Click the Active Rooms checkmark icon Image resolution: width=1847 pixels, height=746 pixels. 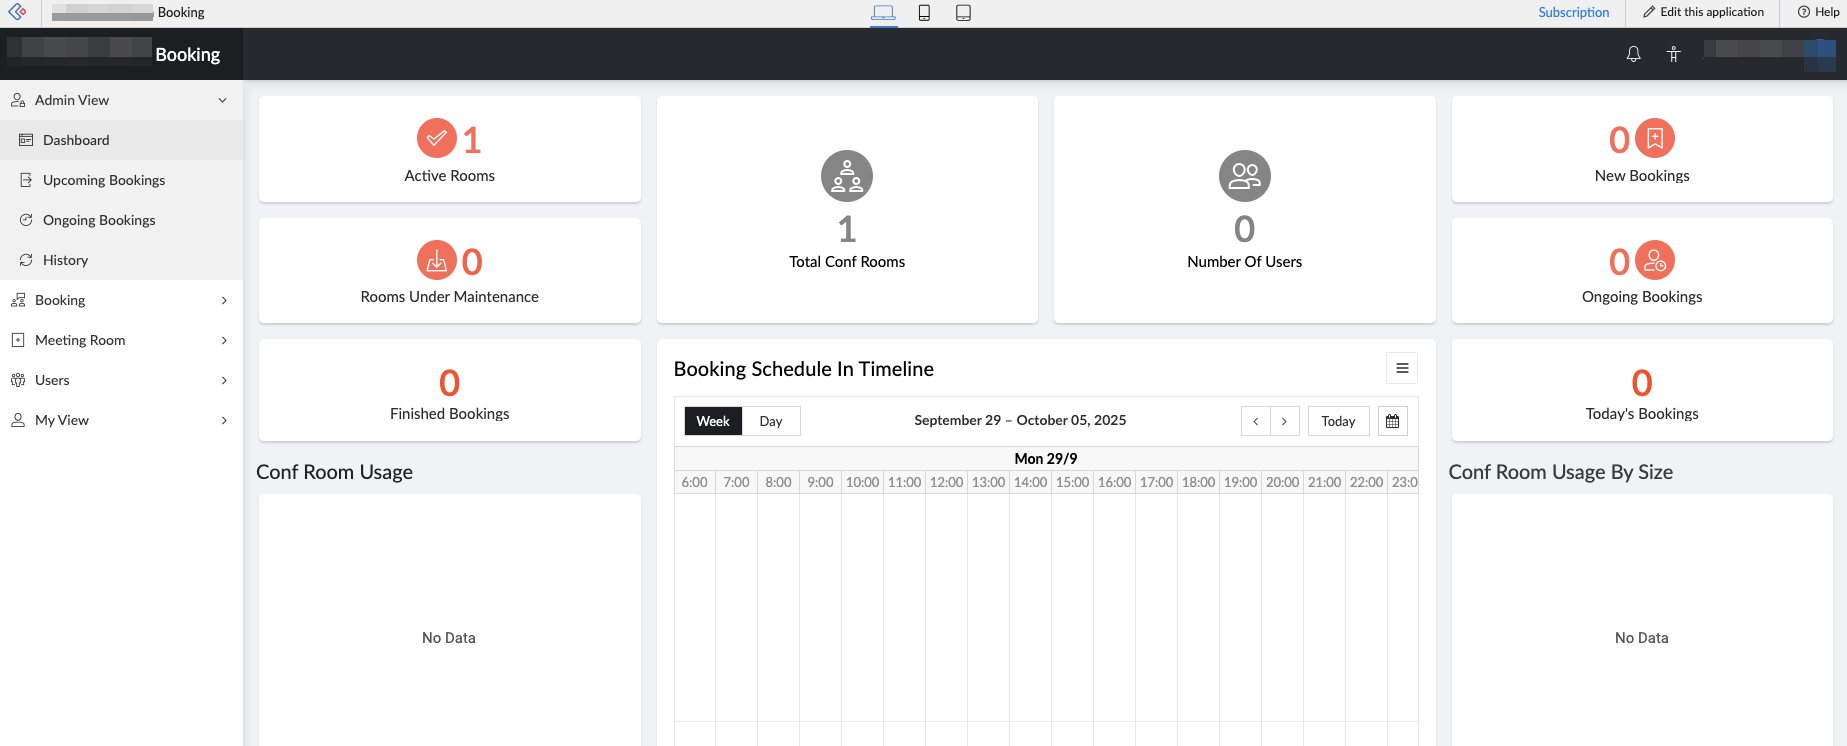coord(436,139)
